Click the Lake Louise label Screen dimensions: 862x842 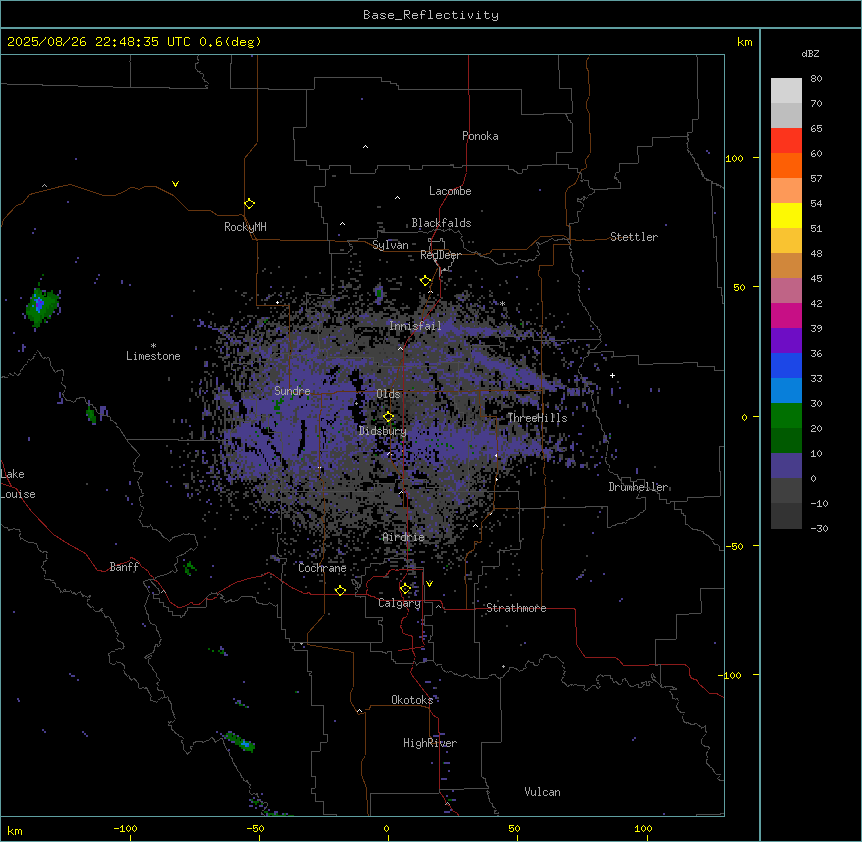click(18, 484)
